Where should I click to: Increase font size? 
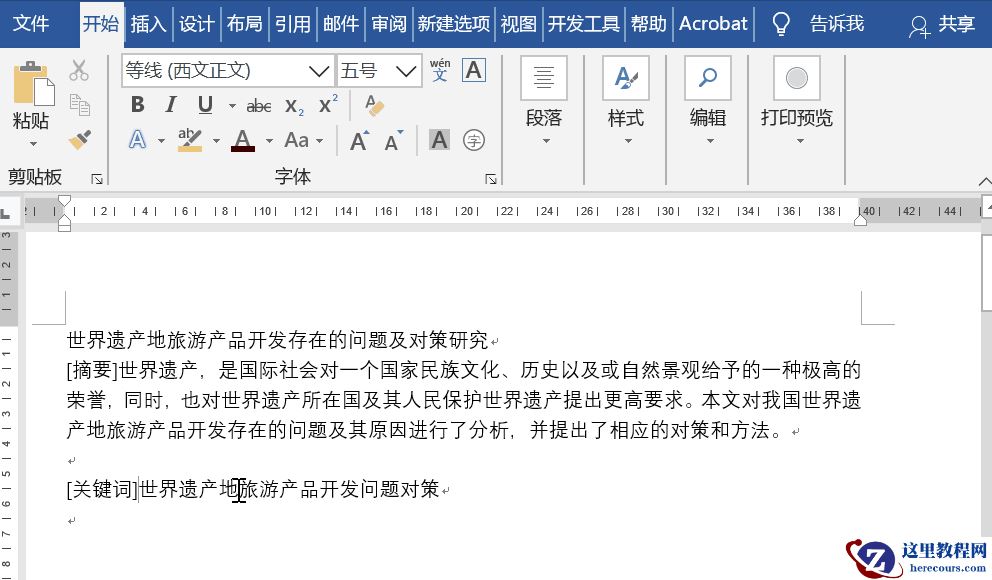point(359,140)
